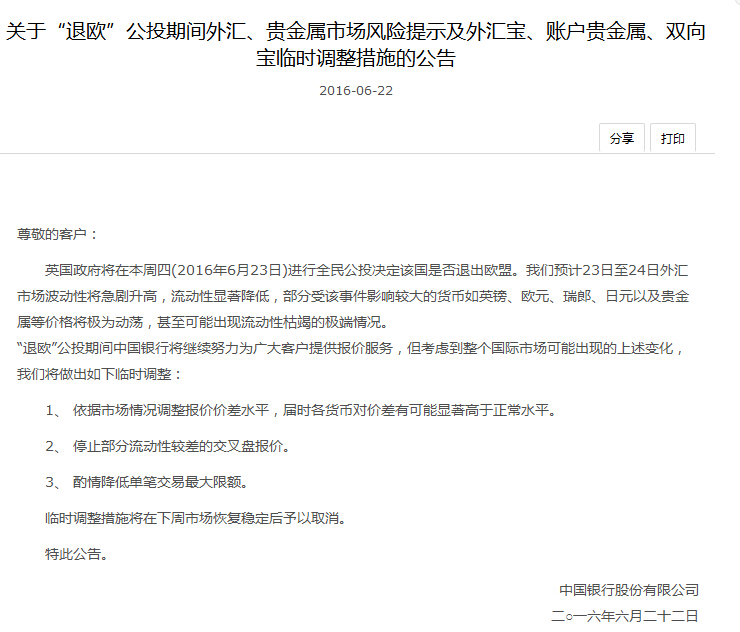This screenshot has width=740, height=632.
Task: Click the line mentioning 中国银行将继续努力
Action: (351, 348)
